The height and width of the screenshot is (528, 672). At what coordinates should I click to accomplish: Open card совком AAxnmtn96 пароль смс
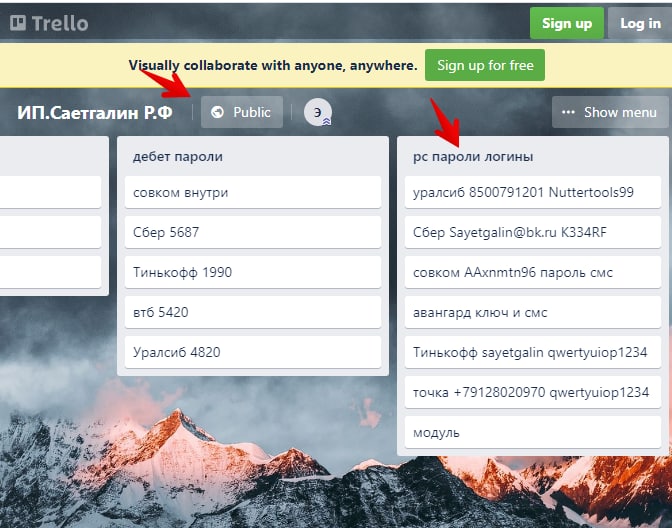[533, 272]
